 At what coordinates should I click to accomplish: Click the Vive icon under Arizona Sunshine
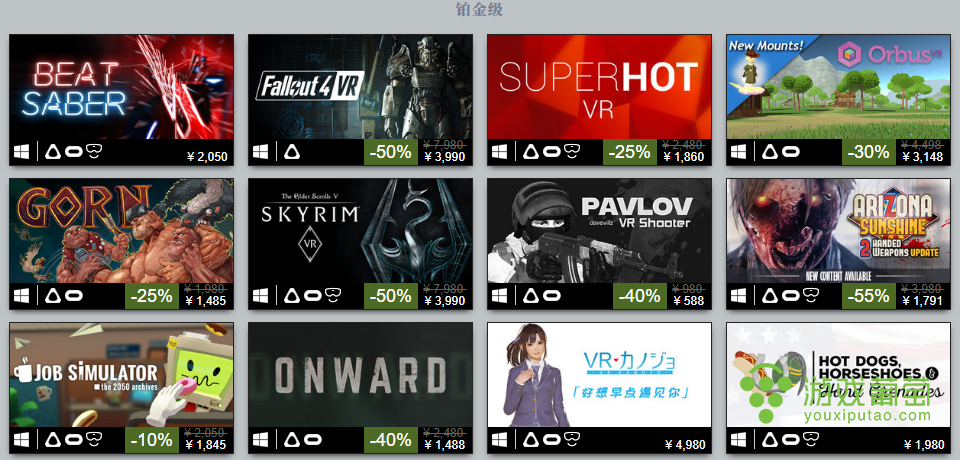coord(771,296)
